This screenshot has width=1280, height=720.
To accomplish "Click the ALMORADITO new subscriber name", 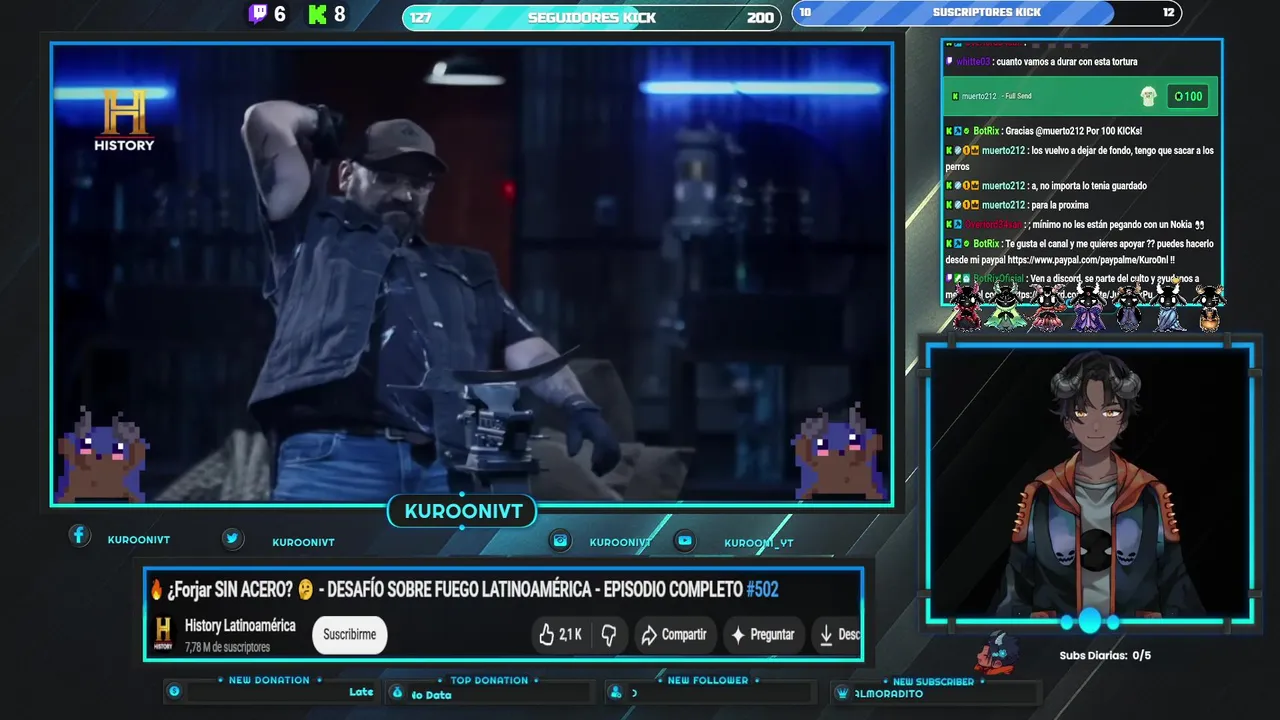I will pos(888,694).
